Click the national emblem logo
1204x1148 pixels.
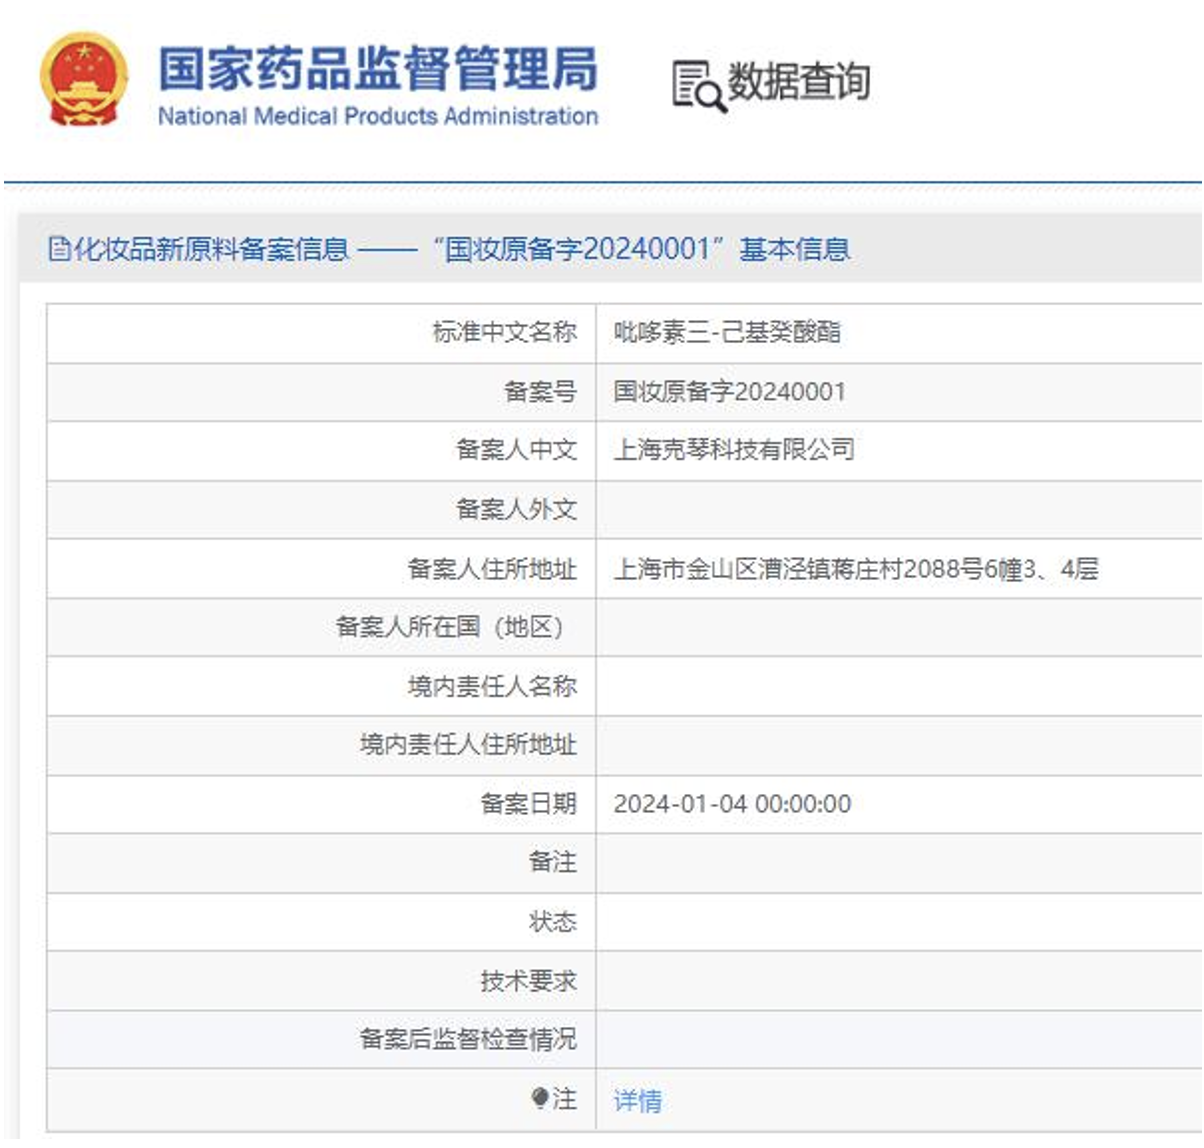(84, 80)
